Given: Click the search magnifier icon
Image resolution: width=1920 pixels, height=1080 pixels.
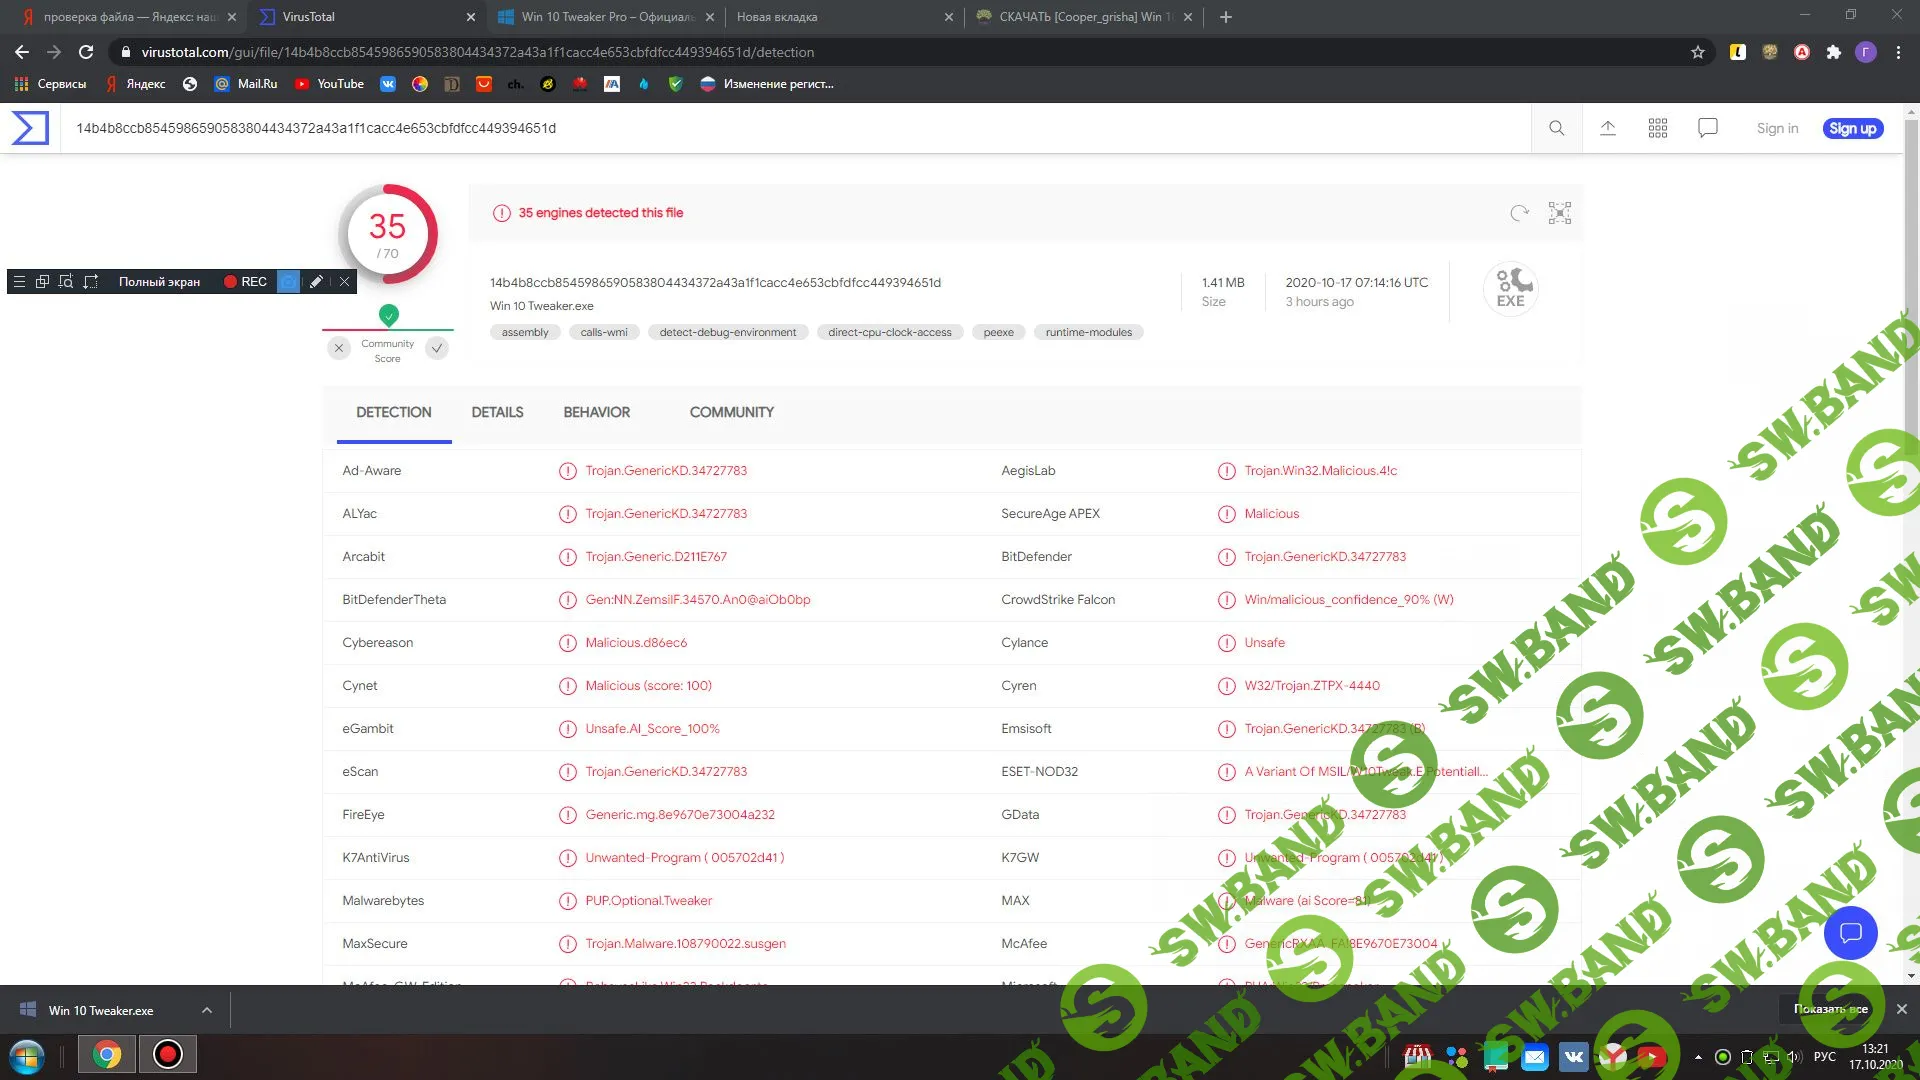Looking at the screenshot, I should pyautogui.click(x=1556, y=128).
